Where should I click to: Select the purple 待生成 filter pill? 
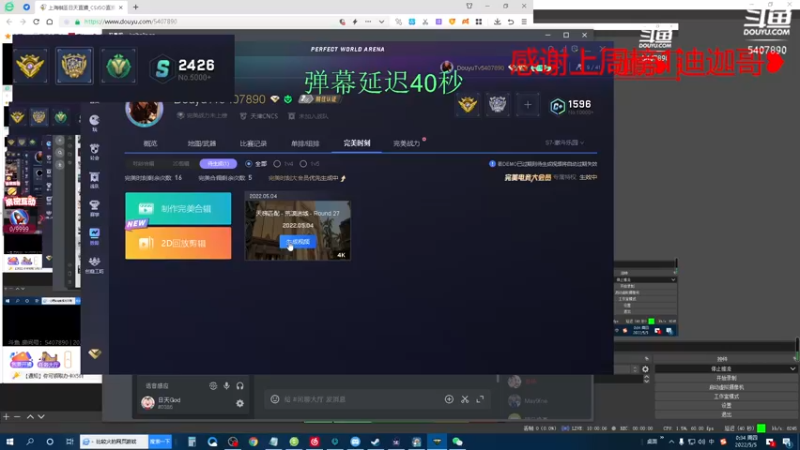(x=218, y=164)
